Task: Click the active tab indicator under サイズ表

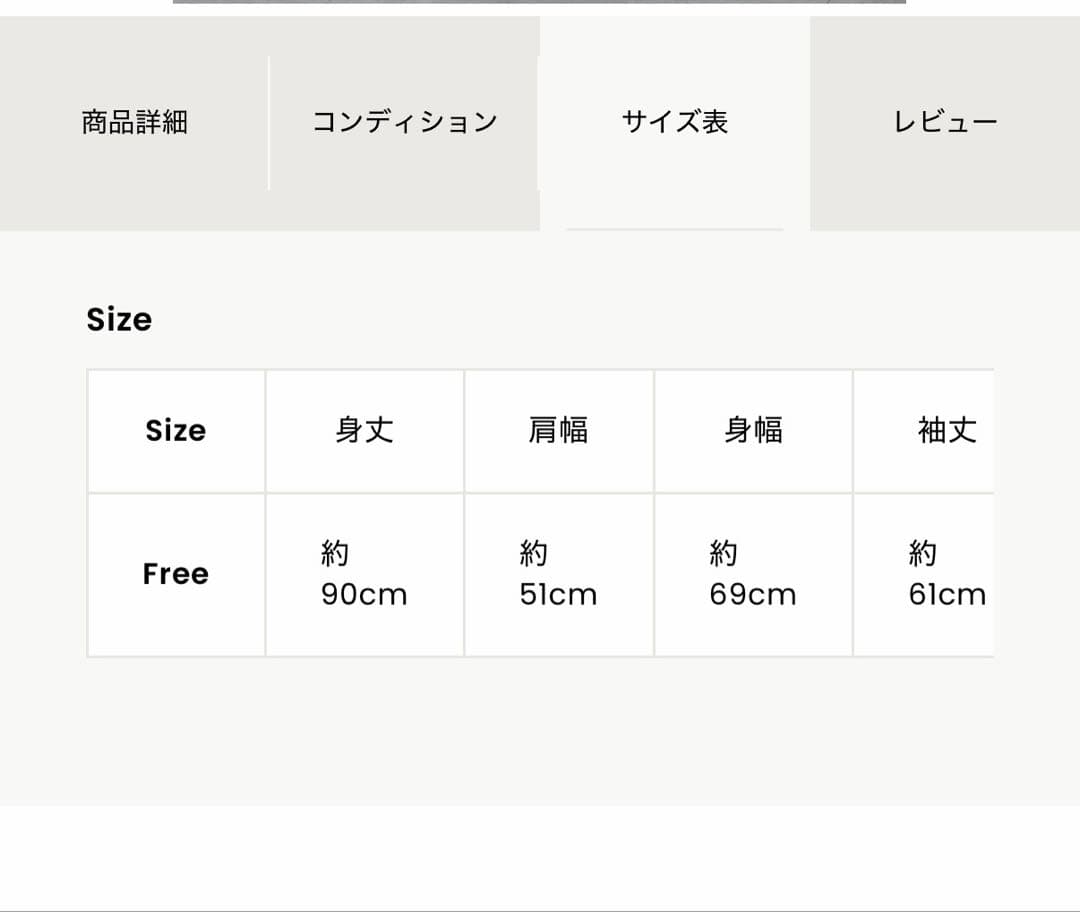Action: [675, 228]
